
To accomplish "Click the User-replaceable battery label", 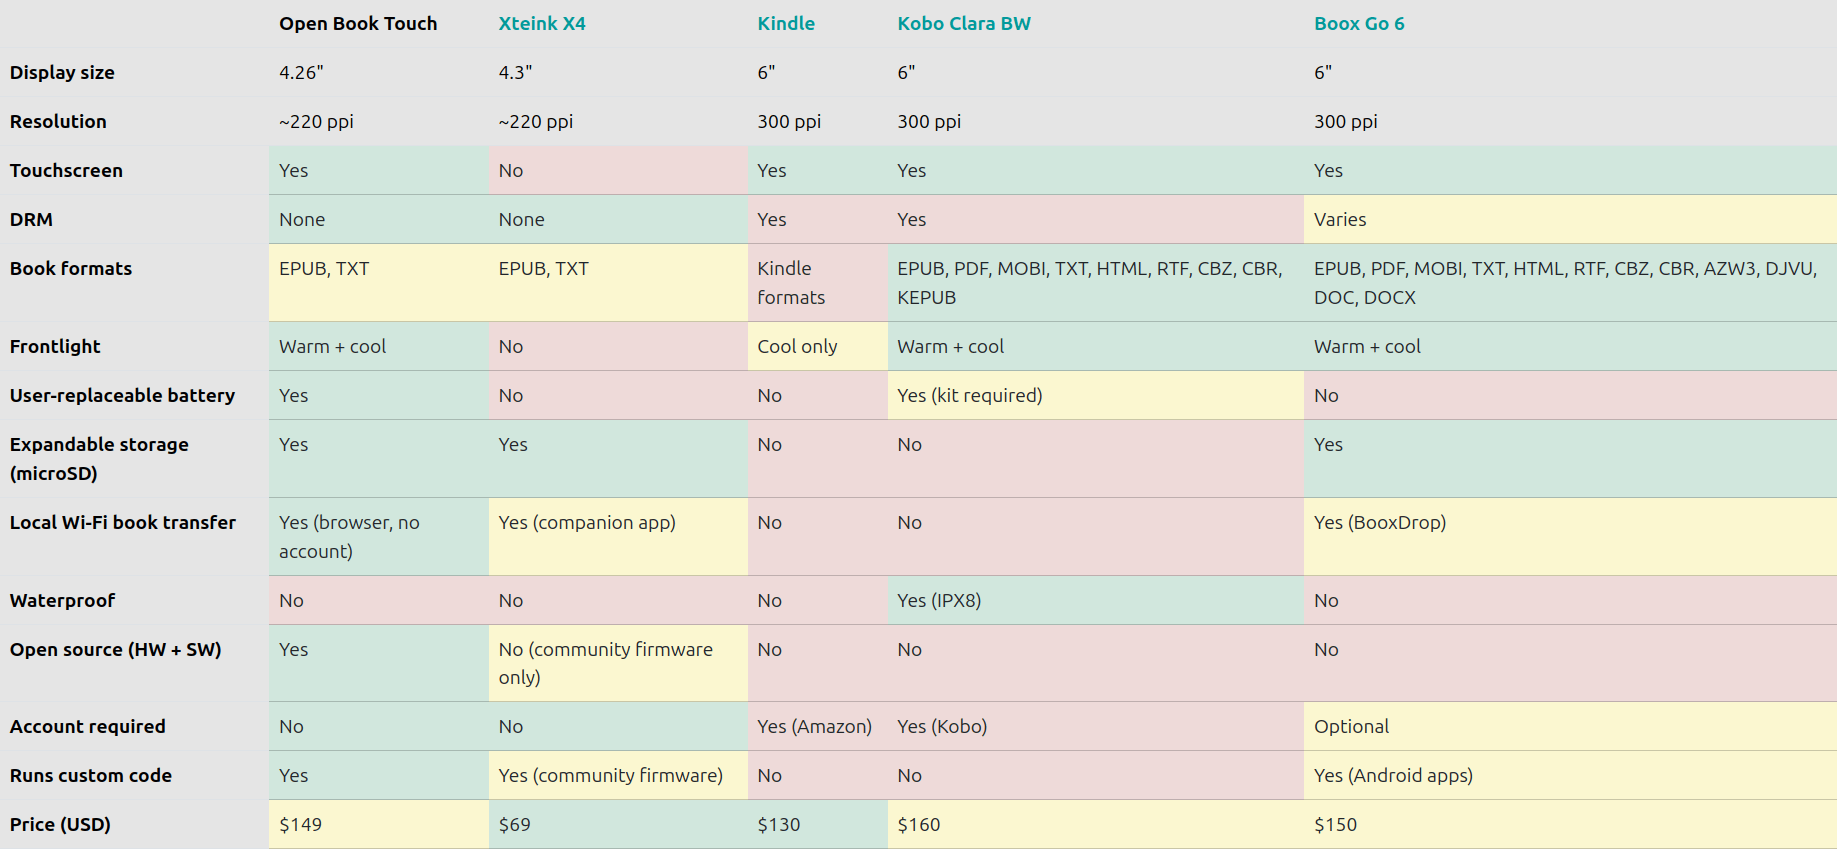I will (122, 395).
